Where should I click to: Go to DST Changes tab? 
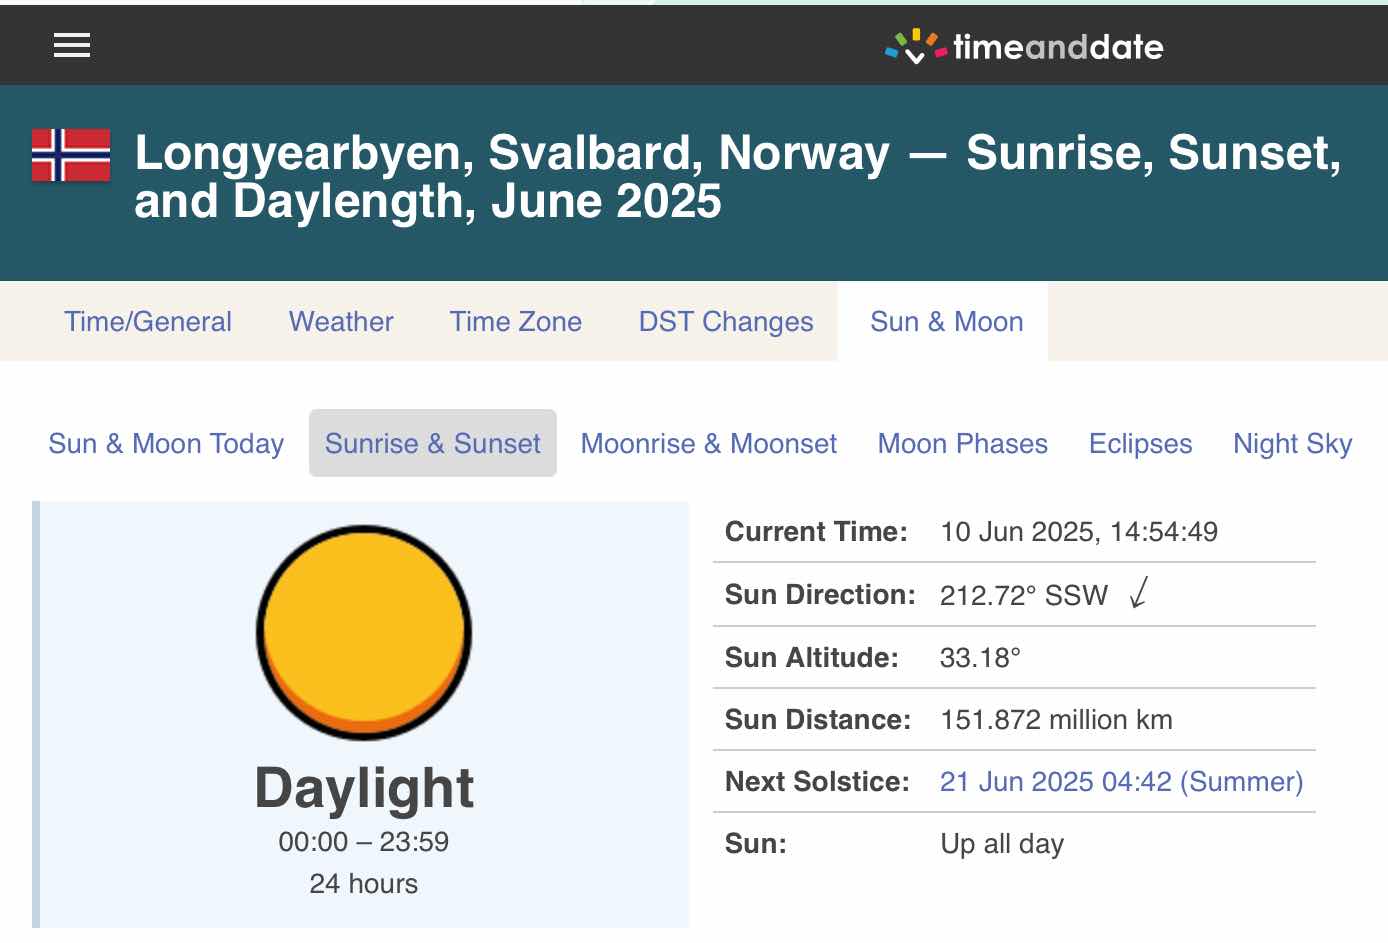click(726, 322)
